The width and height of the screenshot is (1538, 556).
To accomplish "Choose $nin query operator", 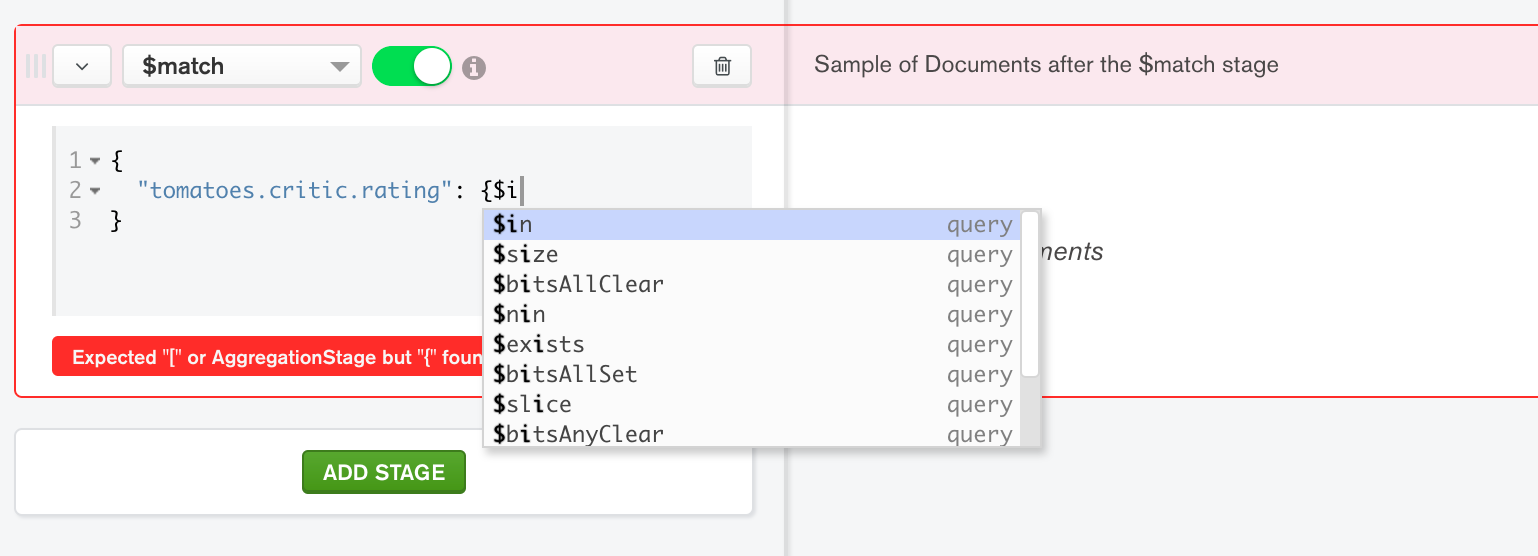I will pyautogui.click(x=752, y=315).
